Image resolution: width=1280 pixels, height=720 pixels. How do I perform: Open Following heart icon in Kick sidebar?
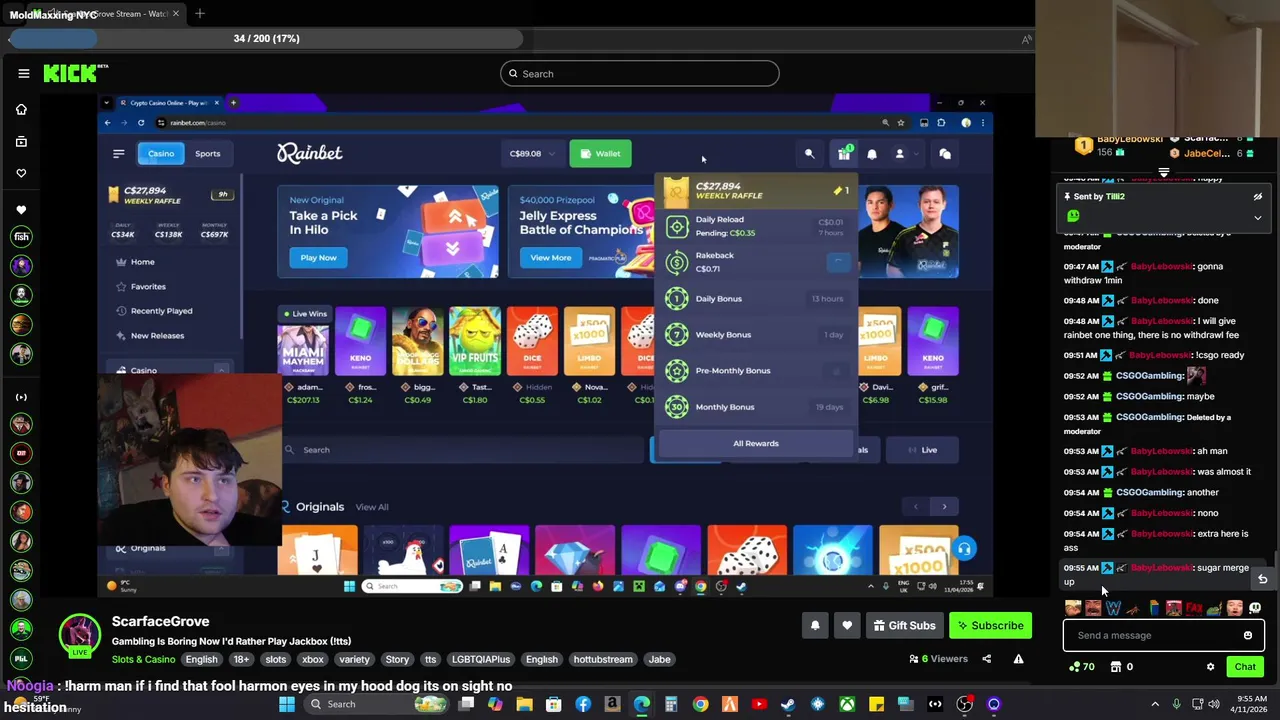click(21, 173)
